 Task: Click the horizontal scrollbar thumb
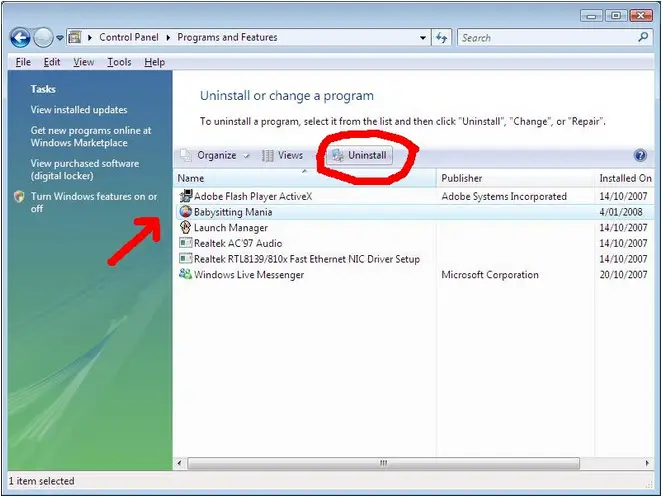[383, 463]
